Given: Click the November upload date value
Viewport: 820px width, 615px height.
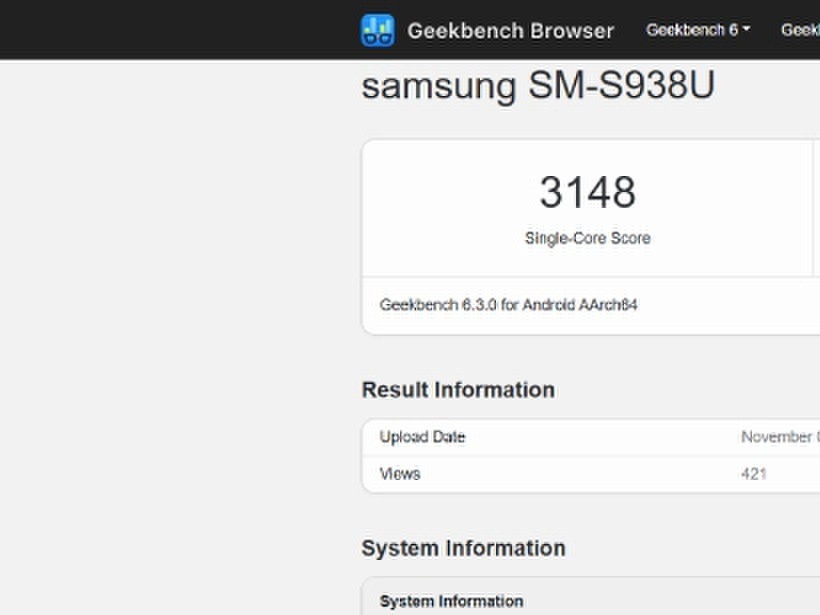Looking at the screenshot, I should (779, 437).
